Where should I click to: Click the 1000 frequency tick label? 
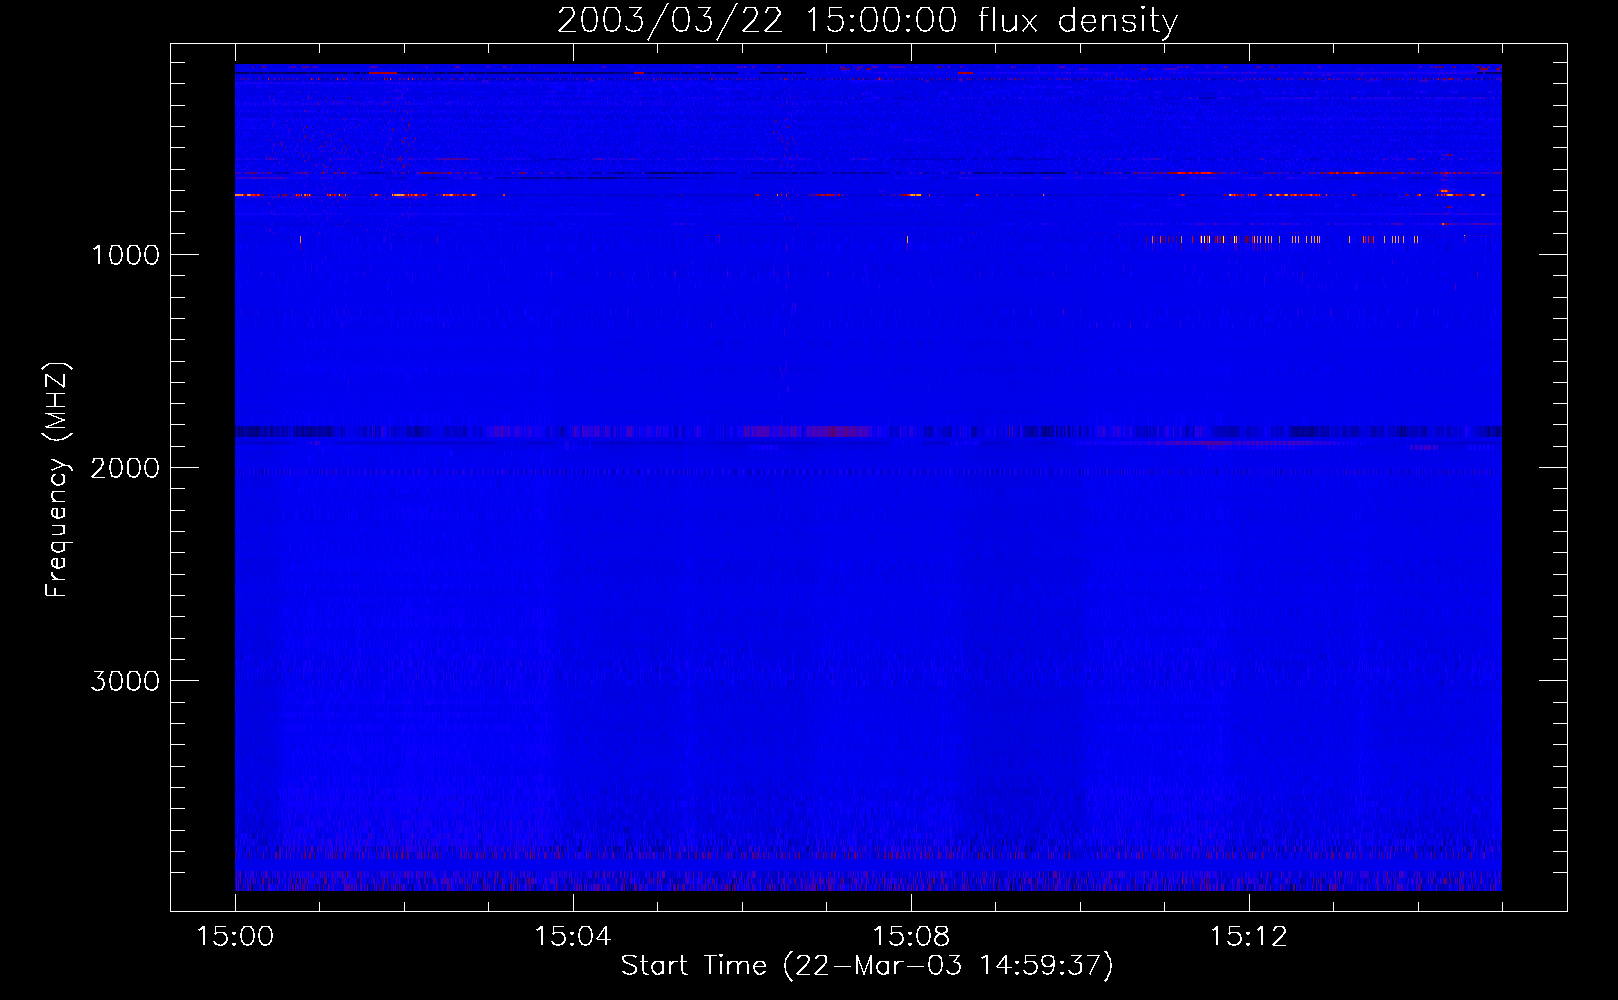point(125,255)
